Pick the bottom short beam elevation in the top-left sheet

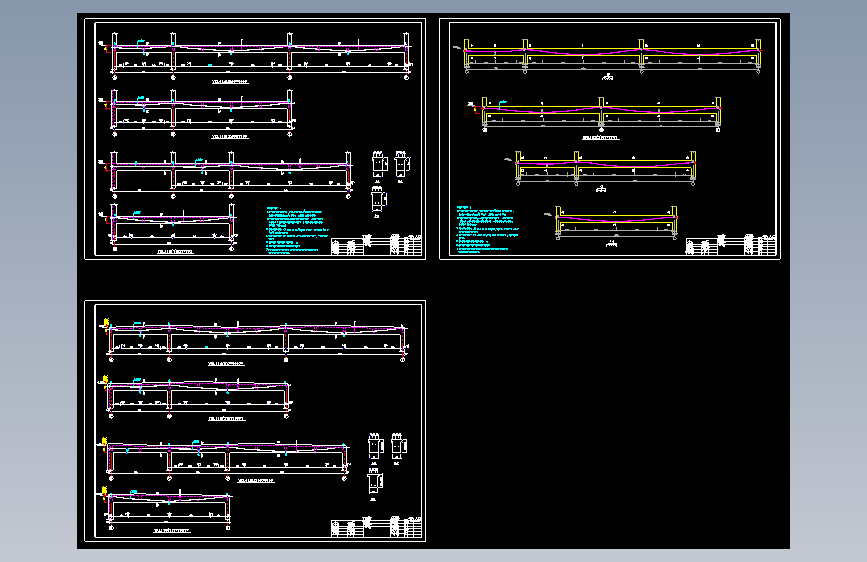[168, 227]
